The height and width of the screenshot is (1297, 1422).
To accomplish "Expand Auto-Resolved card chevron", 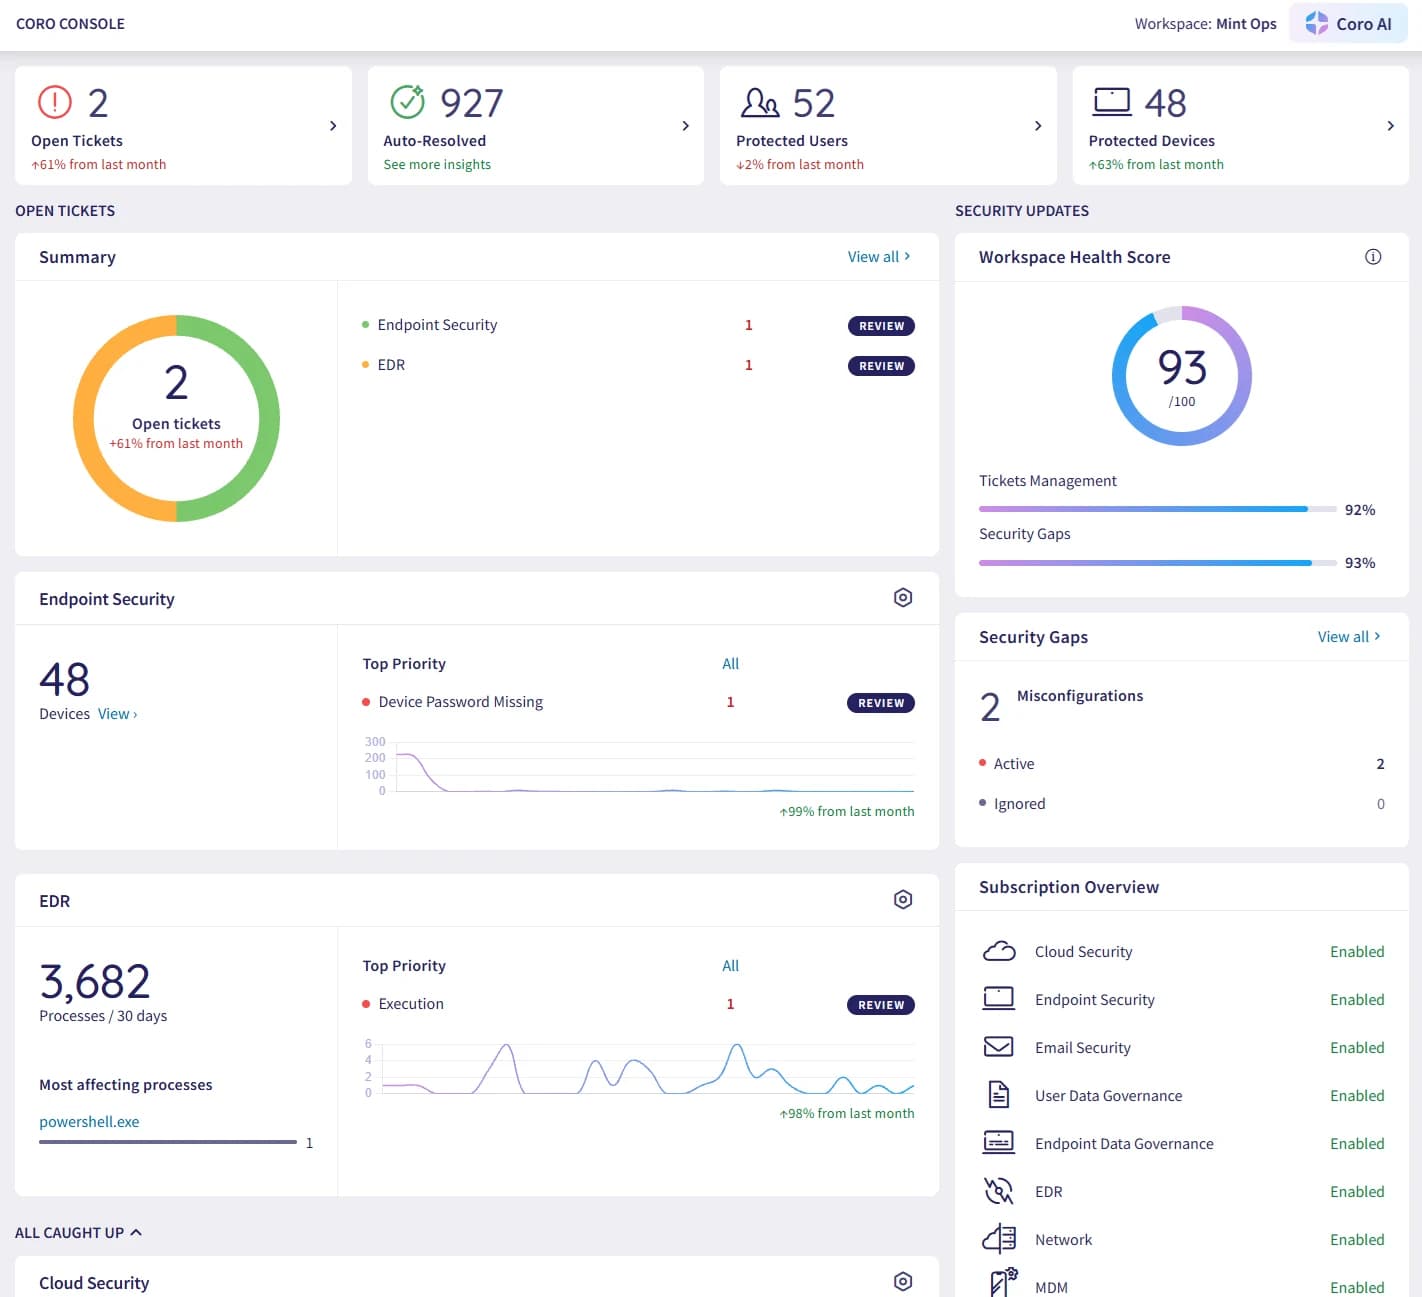I will click(x=685, y=126).
